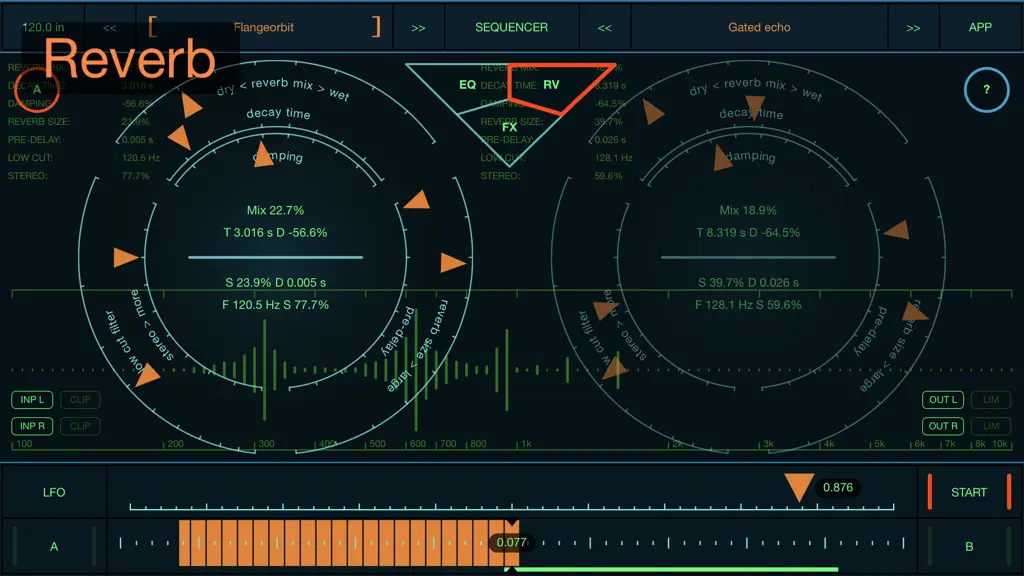Image resolution: width=1024 pixels, height=576 pixels.
Task: Click the A/B morph slider handle at 0.077
Action: 511,542
